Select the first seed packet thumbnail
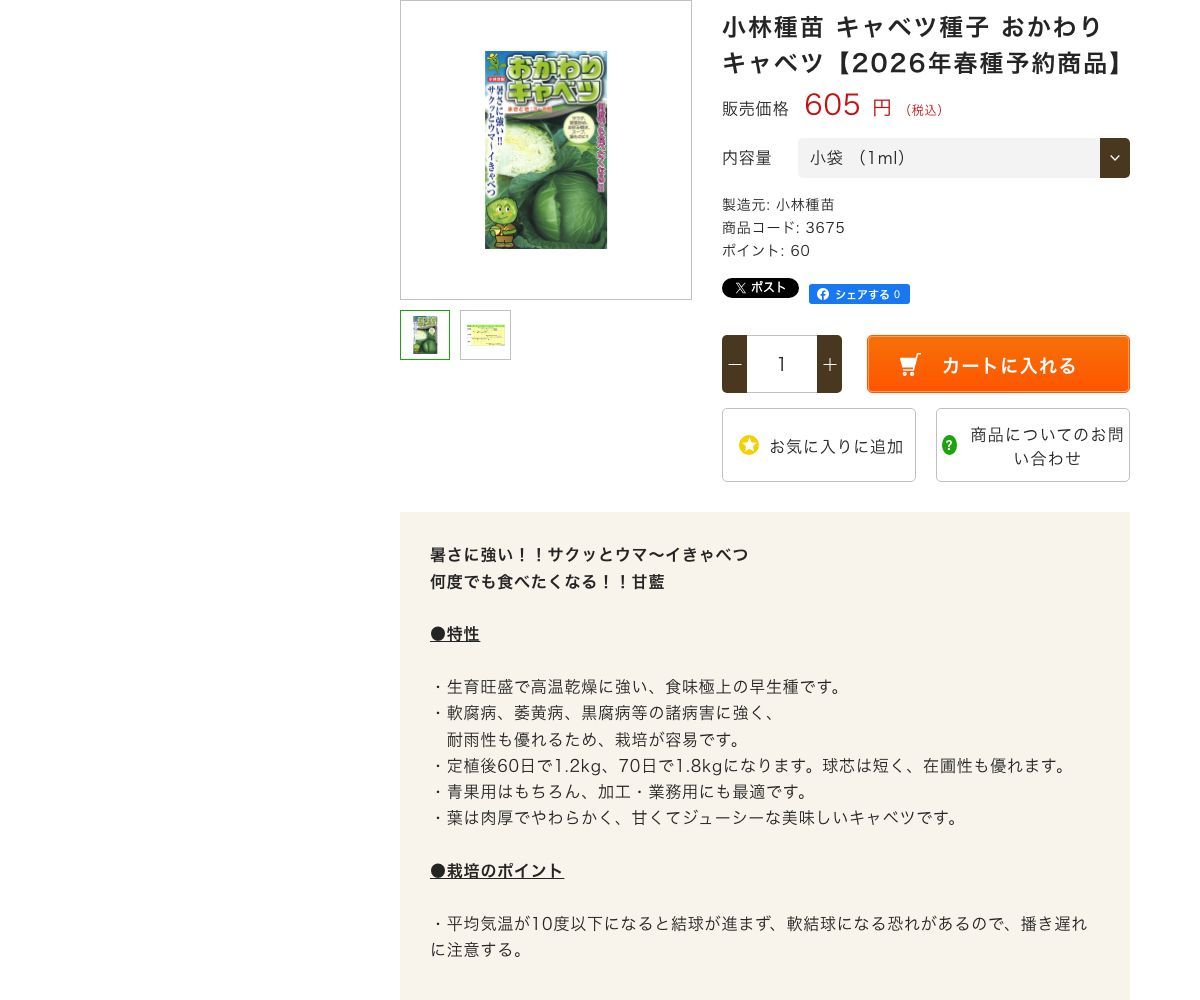This screenshot has width=1200, height=1000. tap(425, 335)
